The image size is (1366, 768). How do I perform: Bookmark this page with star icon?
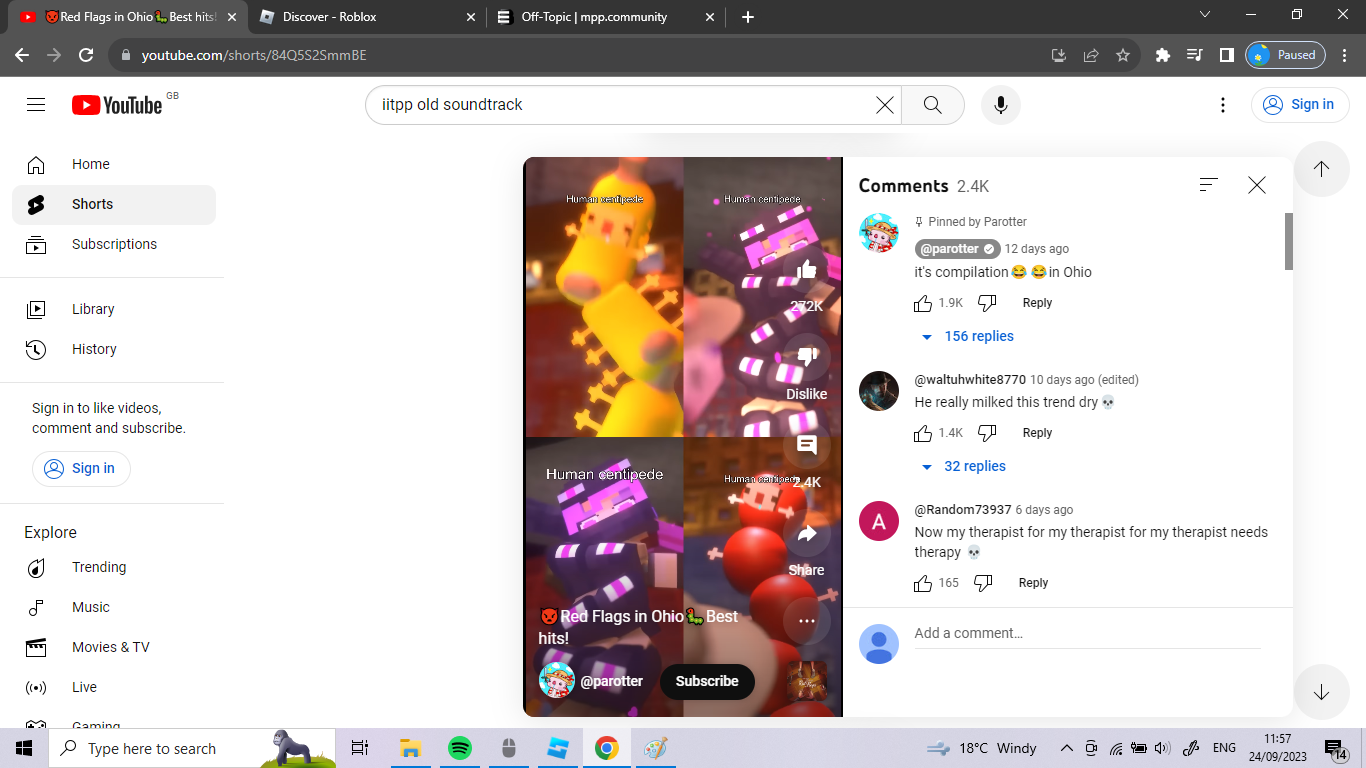tap(1123, 55)
